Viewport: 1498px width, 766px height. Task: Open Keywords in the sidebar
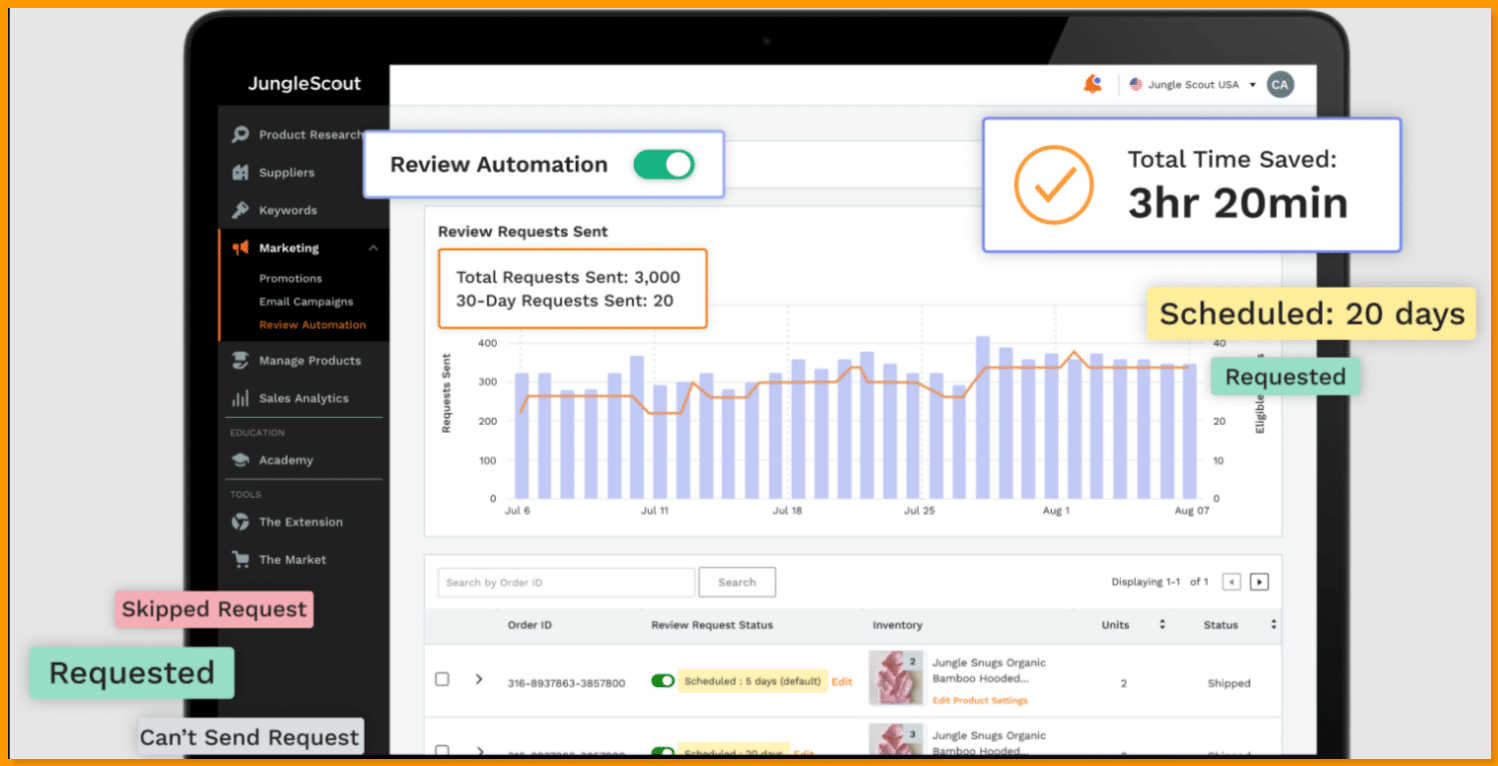pos(287,210)
